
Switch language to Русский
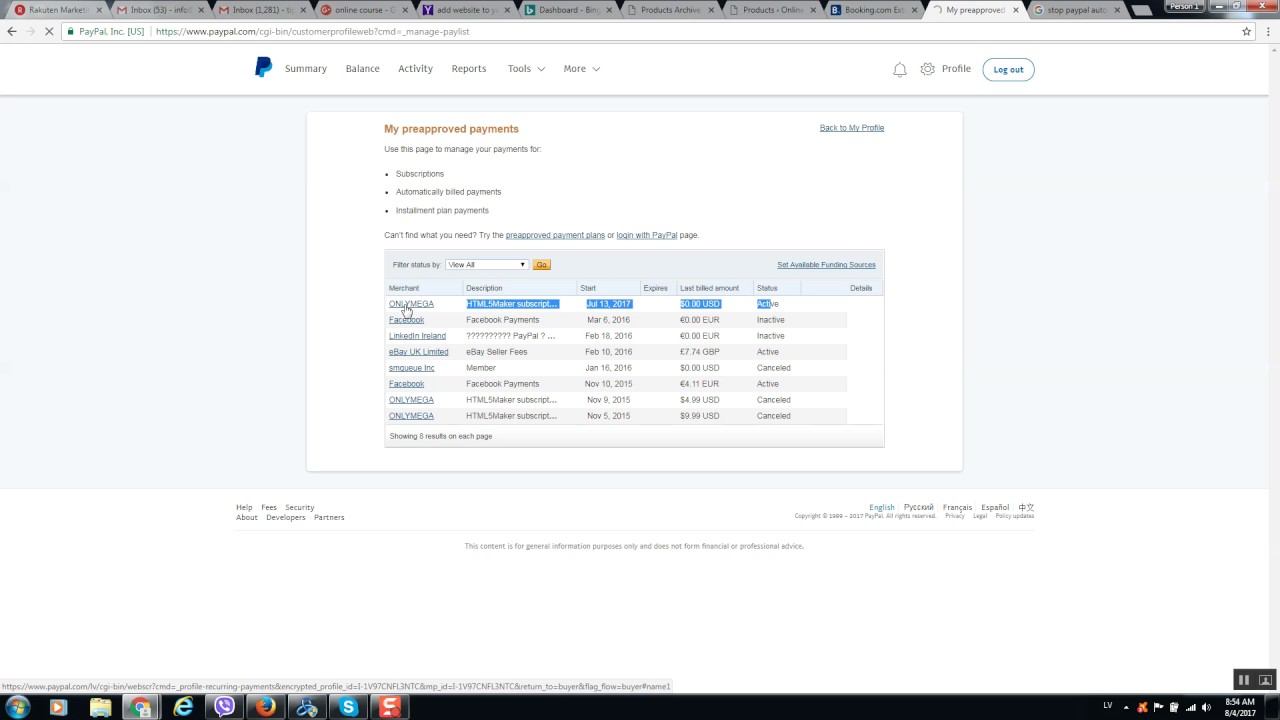918,508
